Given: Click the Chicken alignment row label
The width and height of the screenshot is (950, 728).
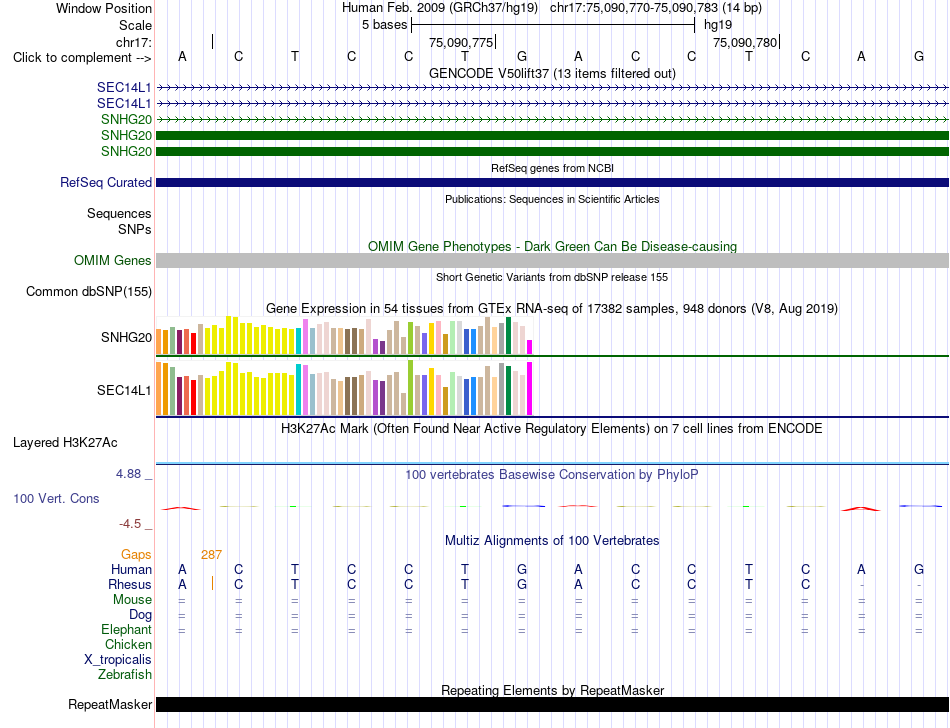Looking at the screenshot, I should 128,644.
